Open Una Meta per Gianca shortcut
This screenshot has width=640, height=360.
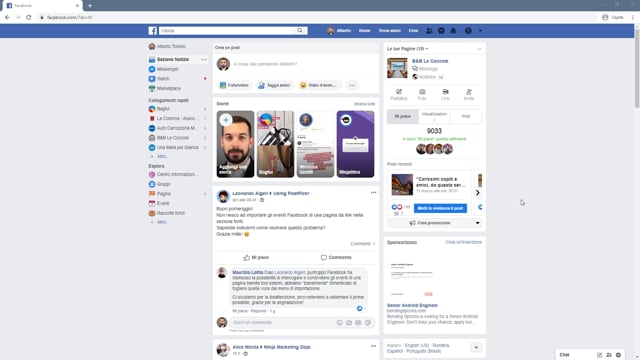pyautogui.click(x=178, y=147)
